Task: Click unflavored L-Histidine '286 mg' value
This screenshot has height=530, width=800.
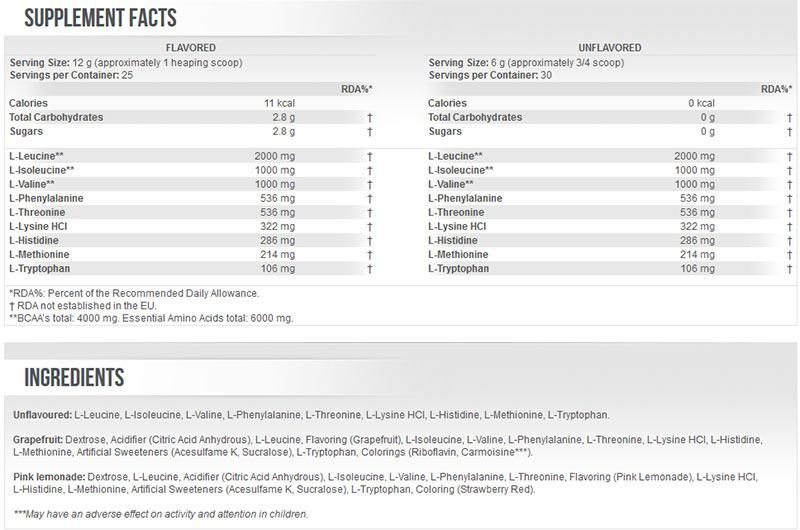Action: [697, 240]
